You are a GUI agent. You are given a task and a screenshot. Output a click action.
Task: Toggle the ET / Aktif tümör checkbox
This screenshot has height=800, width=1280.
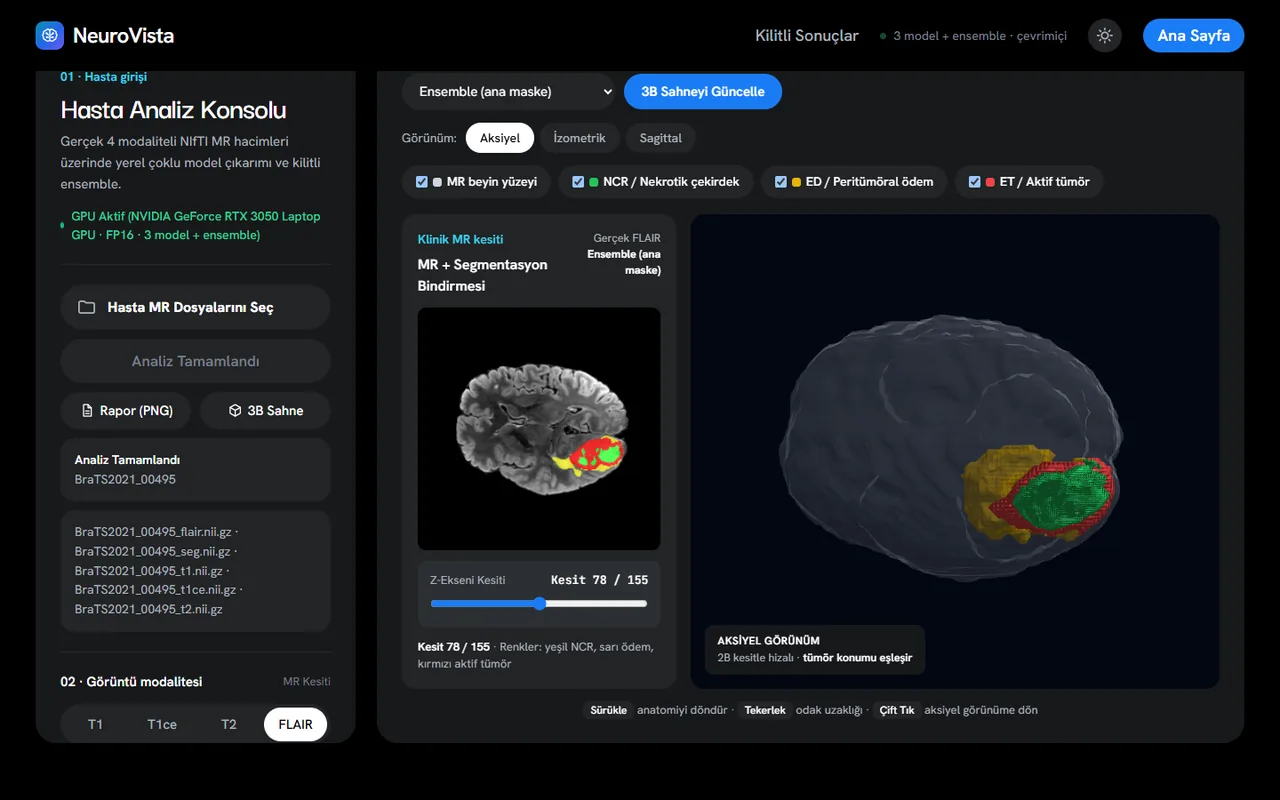974,182
